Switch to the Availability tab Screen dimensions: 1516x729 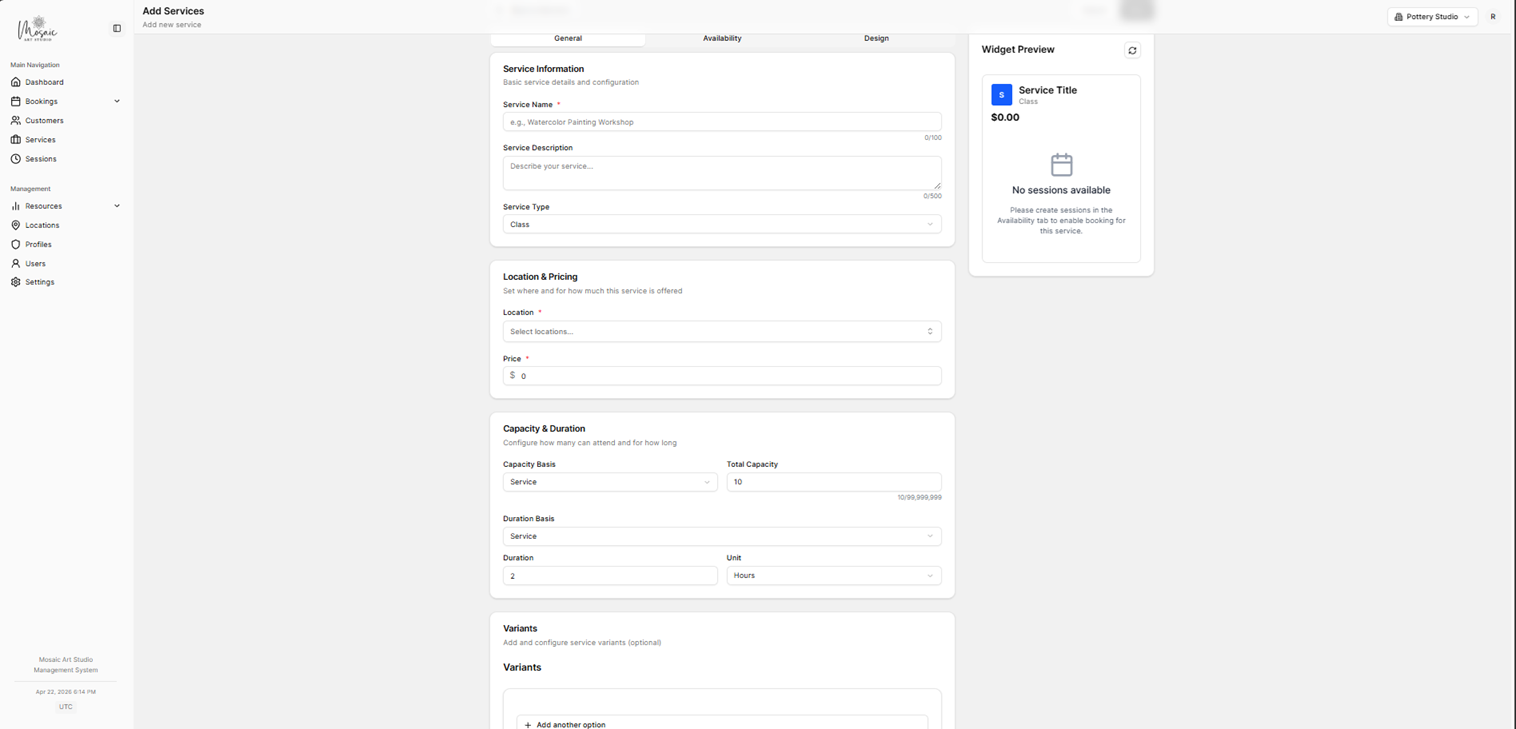722,38
